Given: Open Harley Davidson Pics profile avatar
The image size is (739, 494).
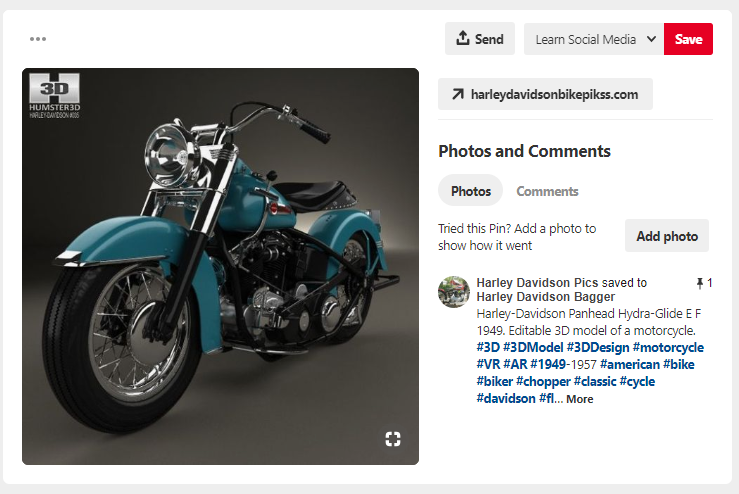Looking at the screenshot, I should (x=453, y=292).
